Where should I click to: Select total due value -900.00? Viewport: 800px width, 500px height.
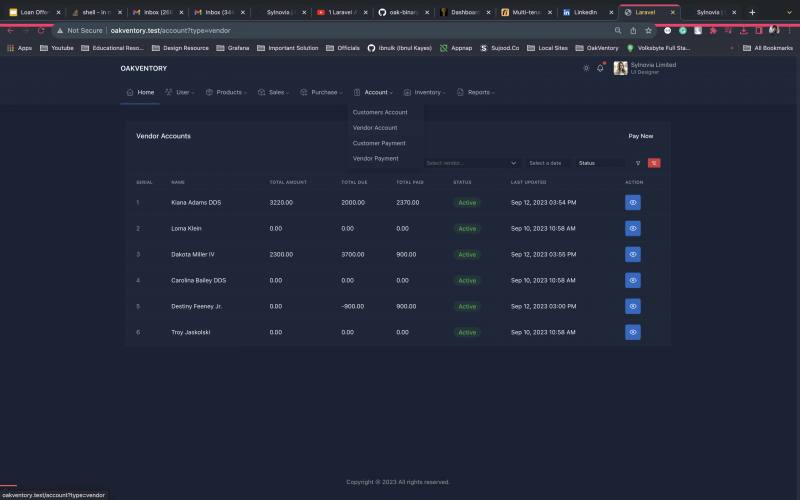(x=353, y=307)
